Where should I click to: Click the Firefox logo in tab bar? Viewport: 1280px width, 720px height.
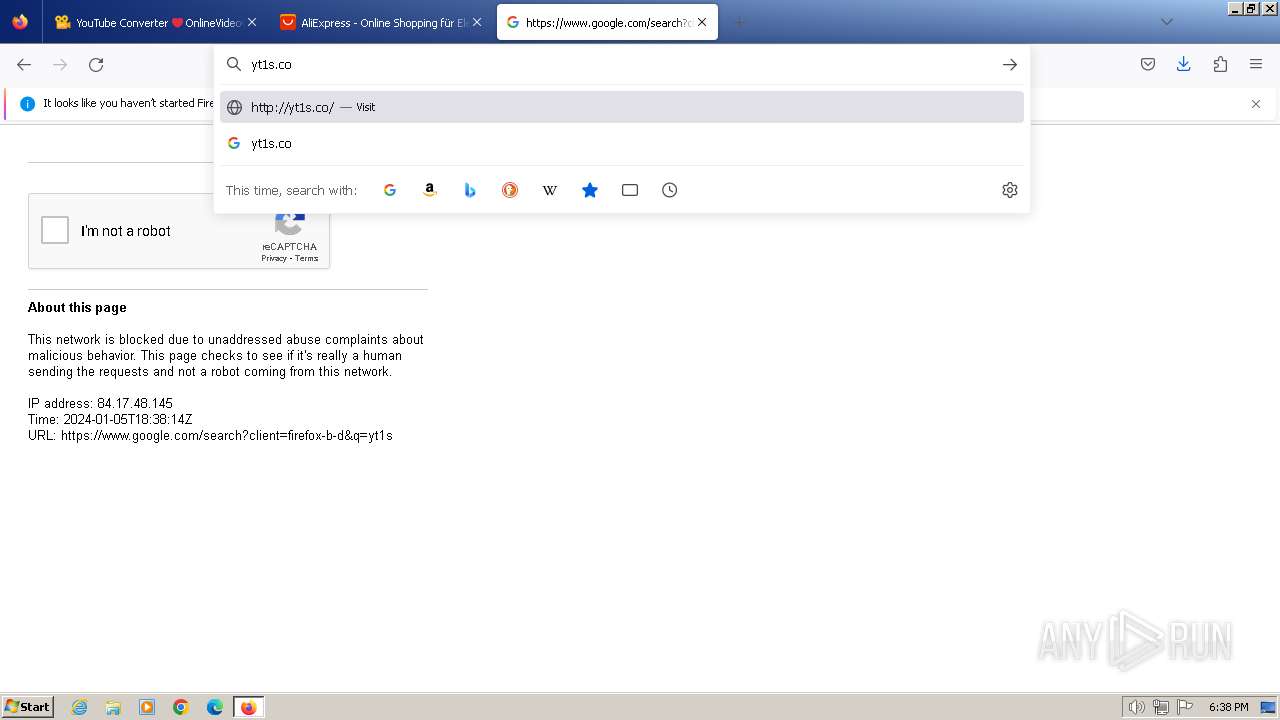point(20,22)
